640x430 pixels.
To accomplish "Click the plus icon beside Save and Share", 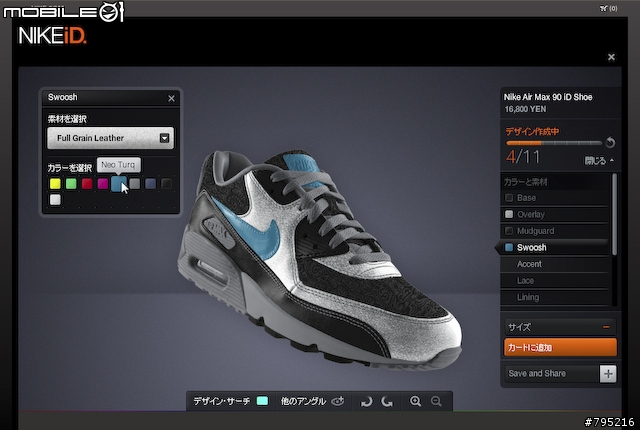I will coord(608,374).
